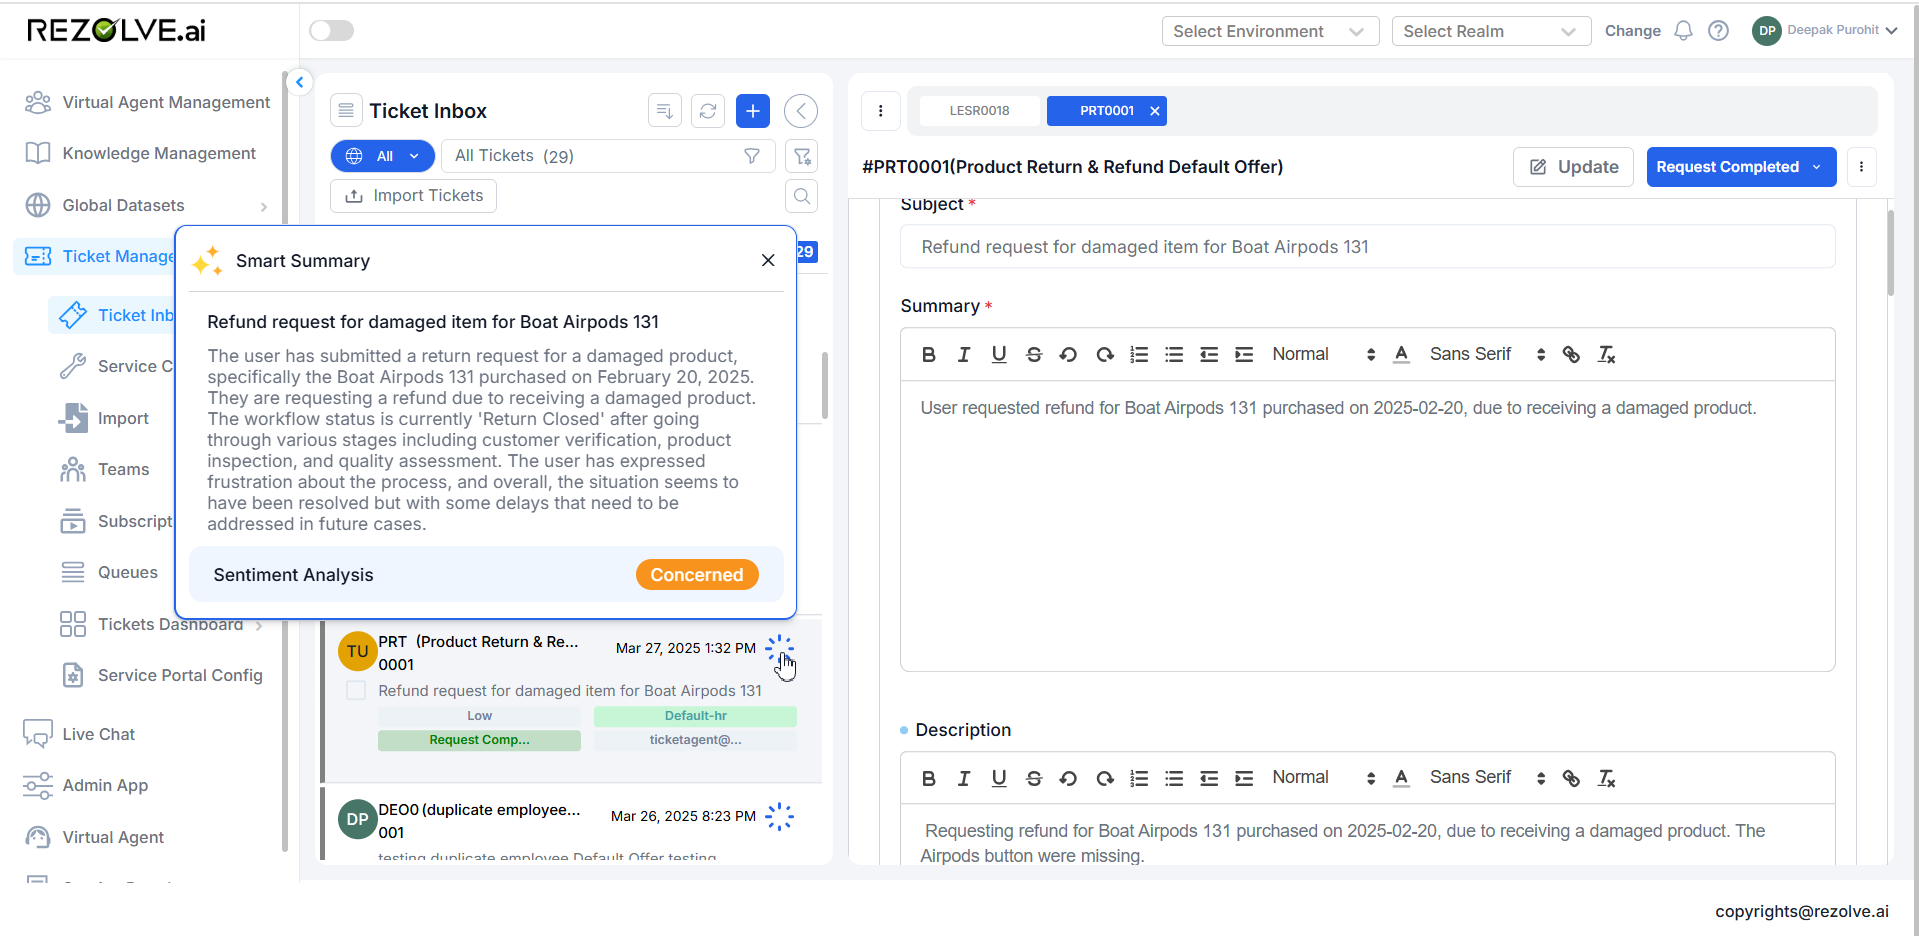The width and height of the screenshot is (1919, 936).
Task: Toggle strikethrough in Summary editor
Action: tap(1034, 355)
